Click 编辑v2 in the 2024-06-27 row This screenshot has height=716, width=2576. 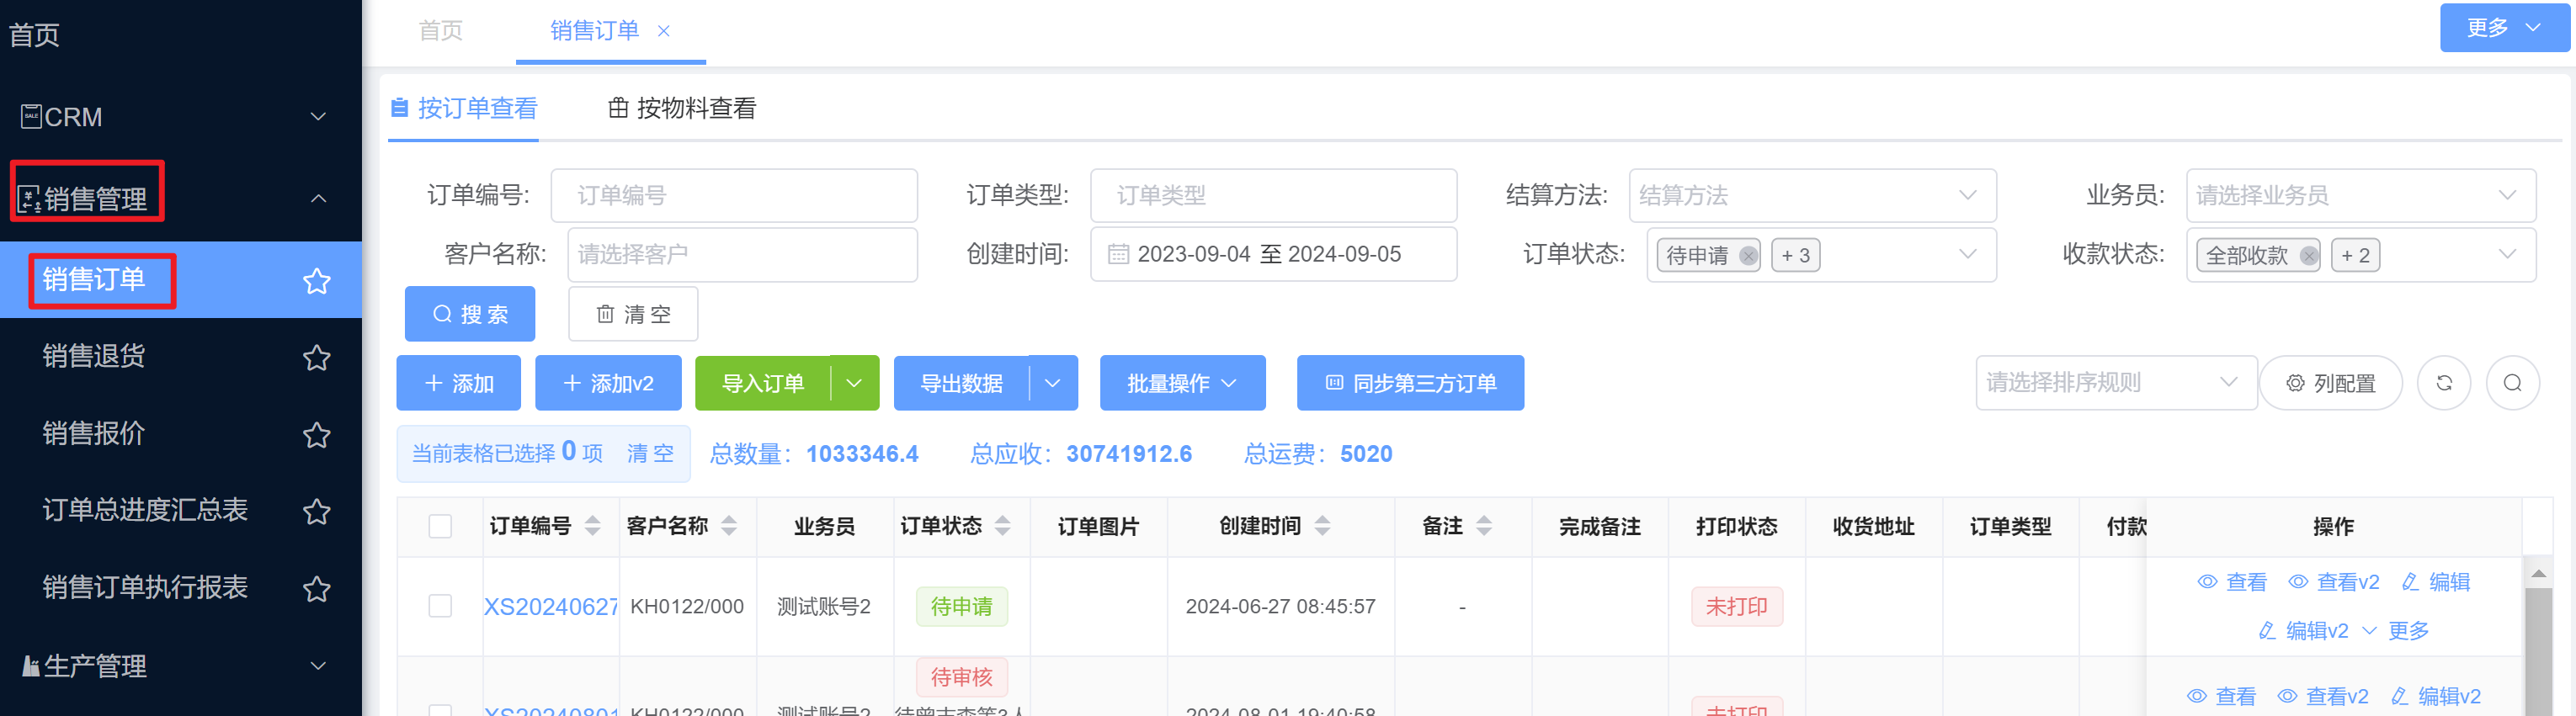click(x=2303, y=631)
